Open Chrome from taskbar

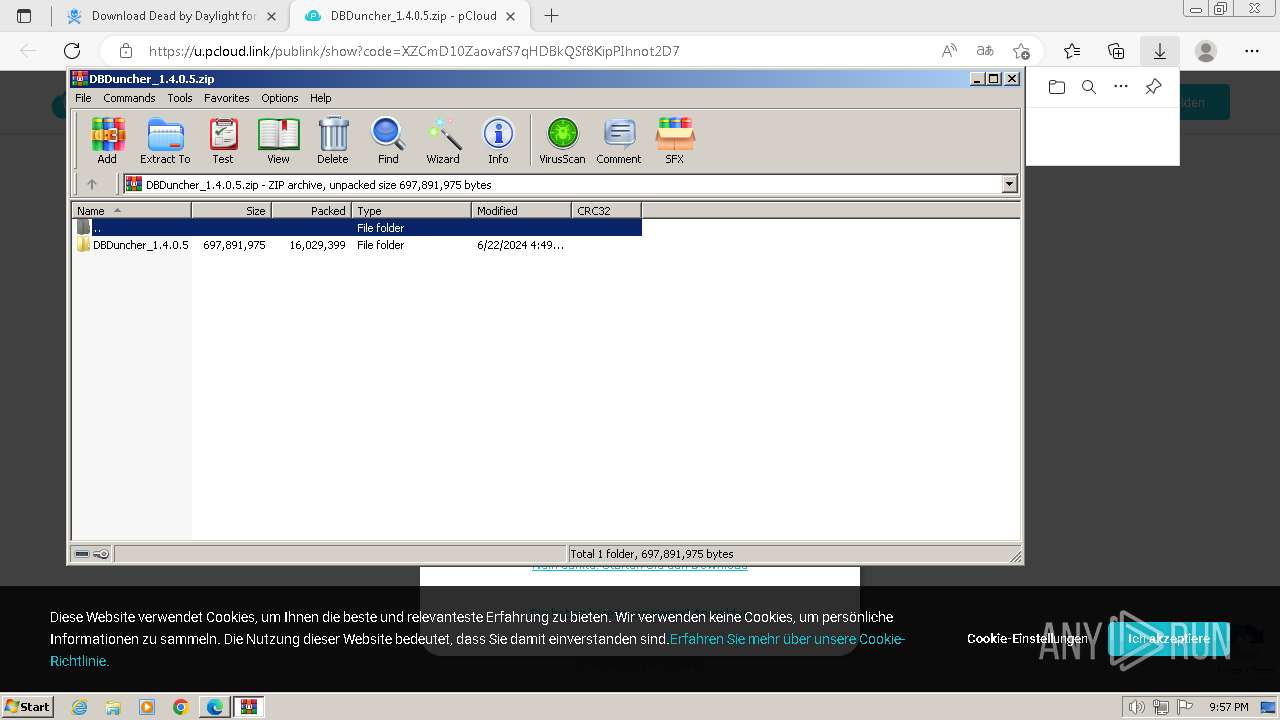pos(181,707)
